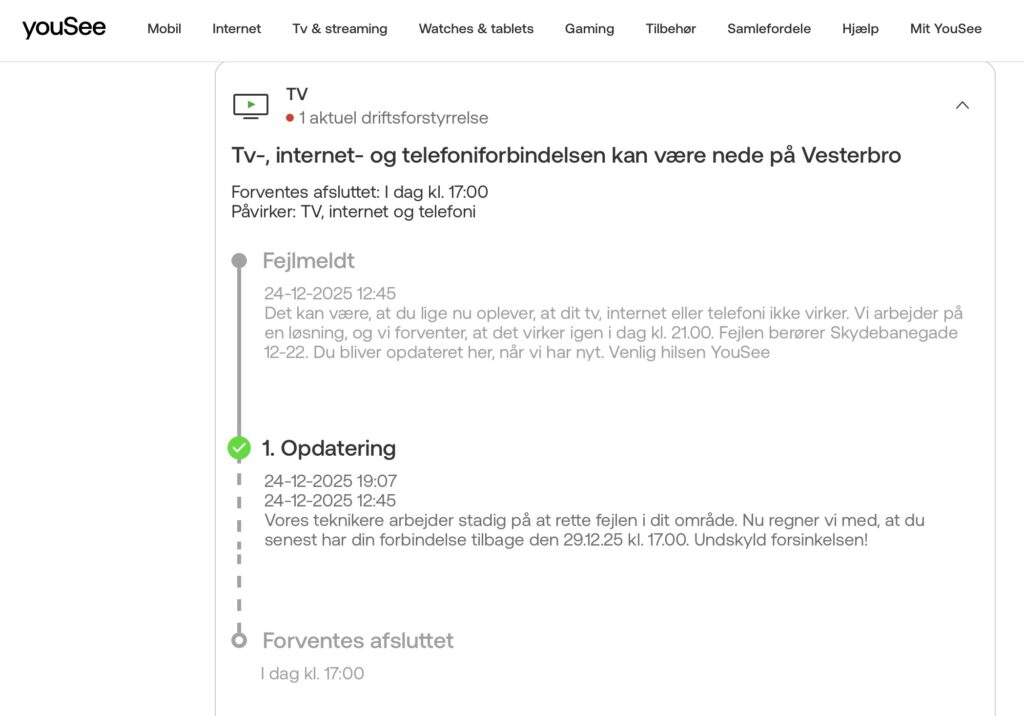Open the Gaming section
1024x716 pixels.
coord(589,29)
